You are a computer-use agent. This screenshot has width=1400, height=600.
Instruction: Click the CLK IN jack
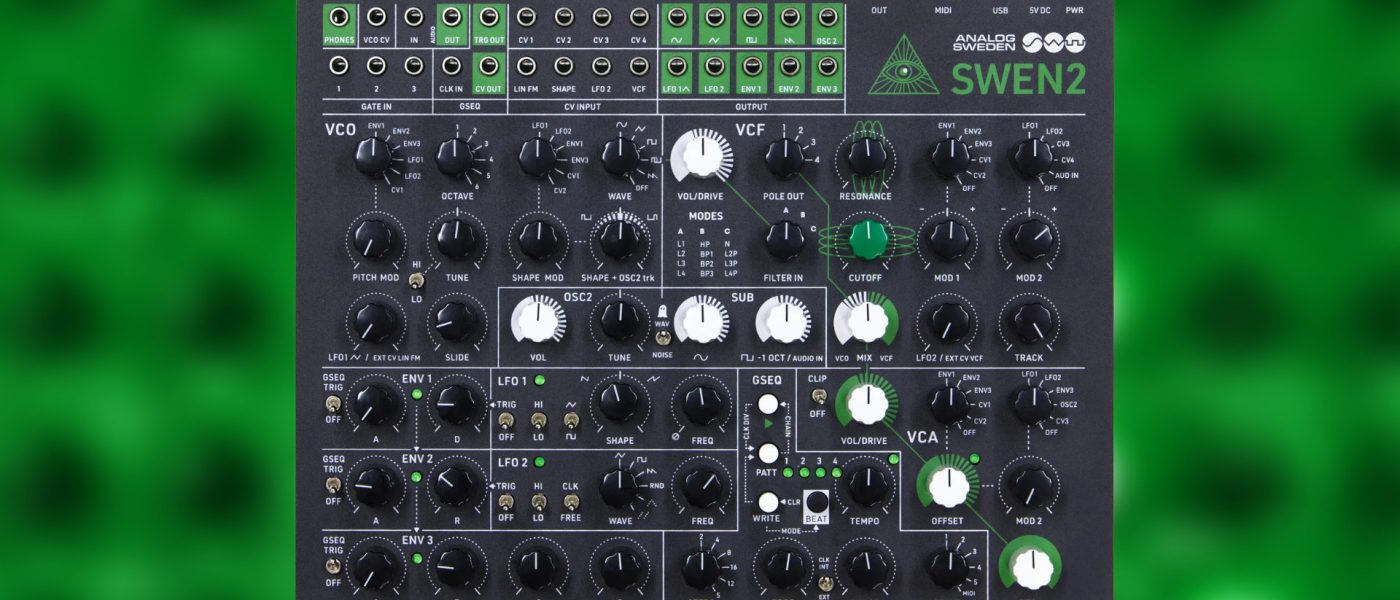[x=452, y=66]
